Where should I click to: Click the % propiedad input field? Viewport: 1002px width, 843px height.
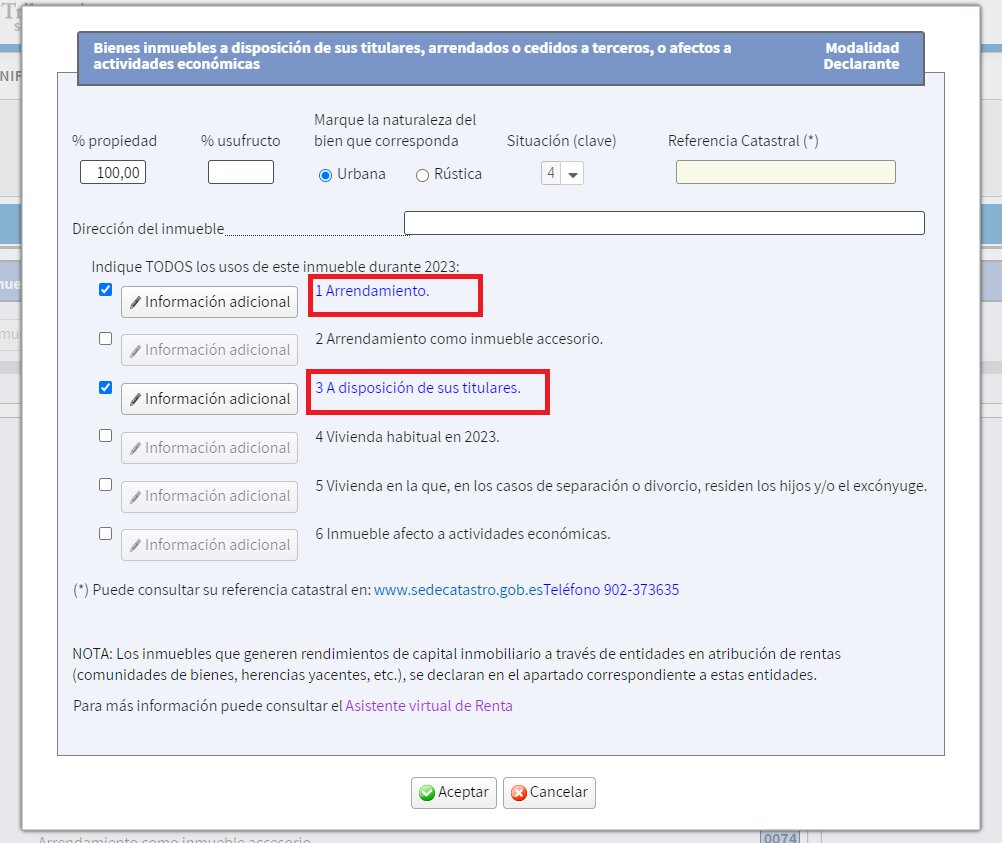click(113, 172)
